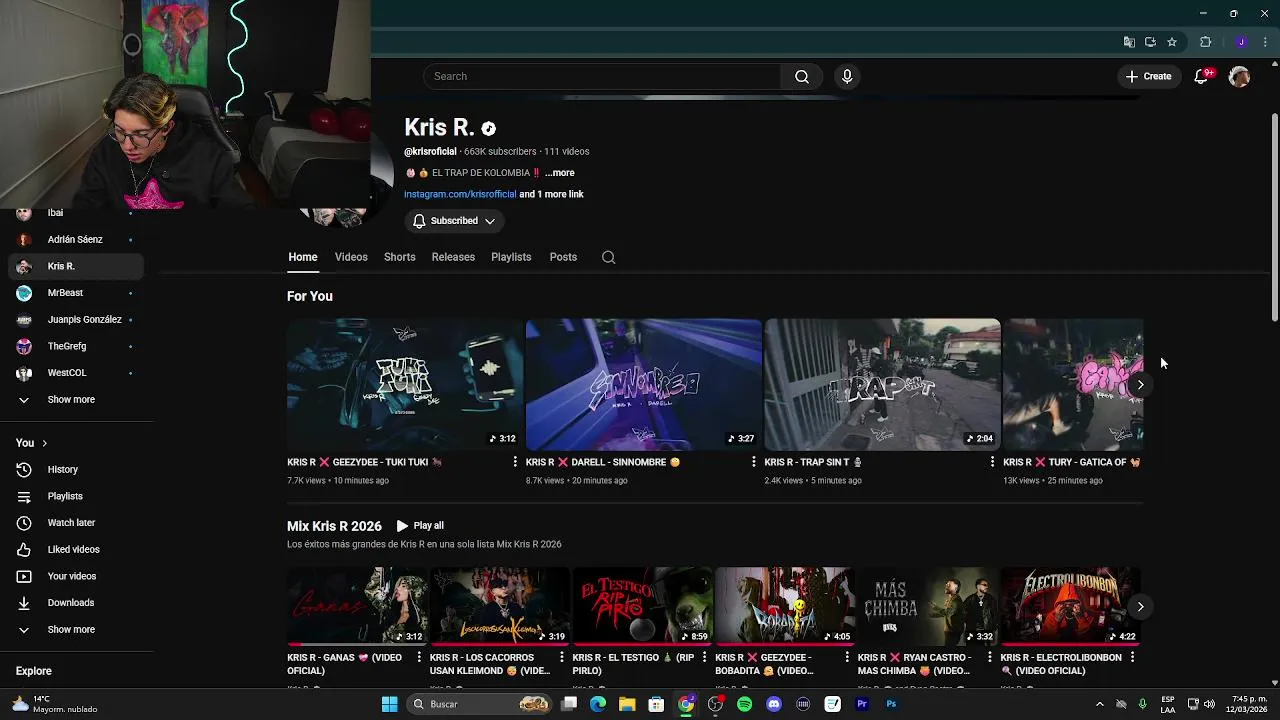This screenshot has width=1280, height=720.
Task: Open MrBeast subscription in sidebar
Action: coord(76,293)
